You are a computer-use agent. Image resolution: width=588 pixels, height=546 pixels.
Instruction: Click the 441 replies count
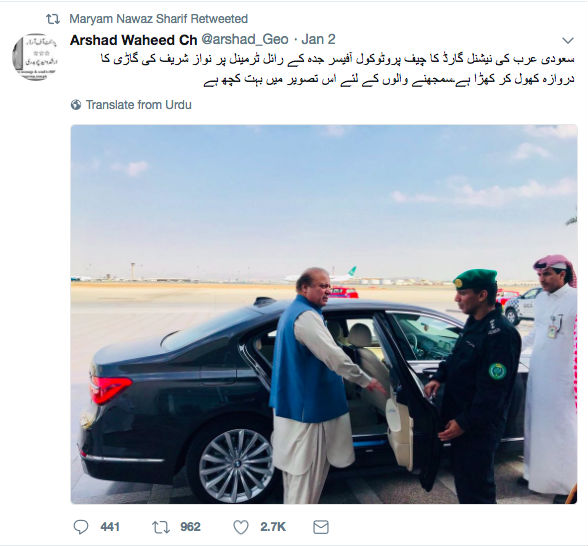click(110, 527)
